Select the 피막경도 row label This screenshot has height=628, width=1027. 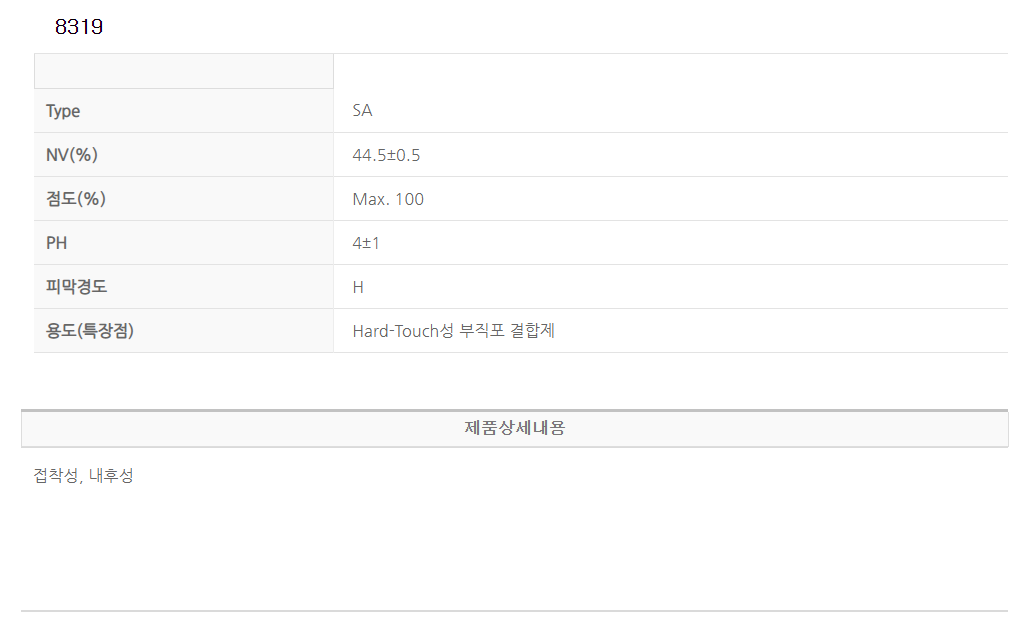pyautogui.click(x=76, y=287)
